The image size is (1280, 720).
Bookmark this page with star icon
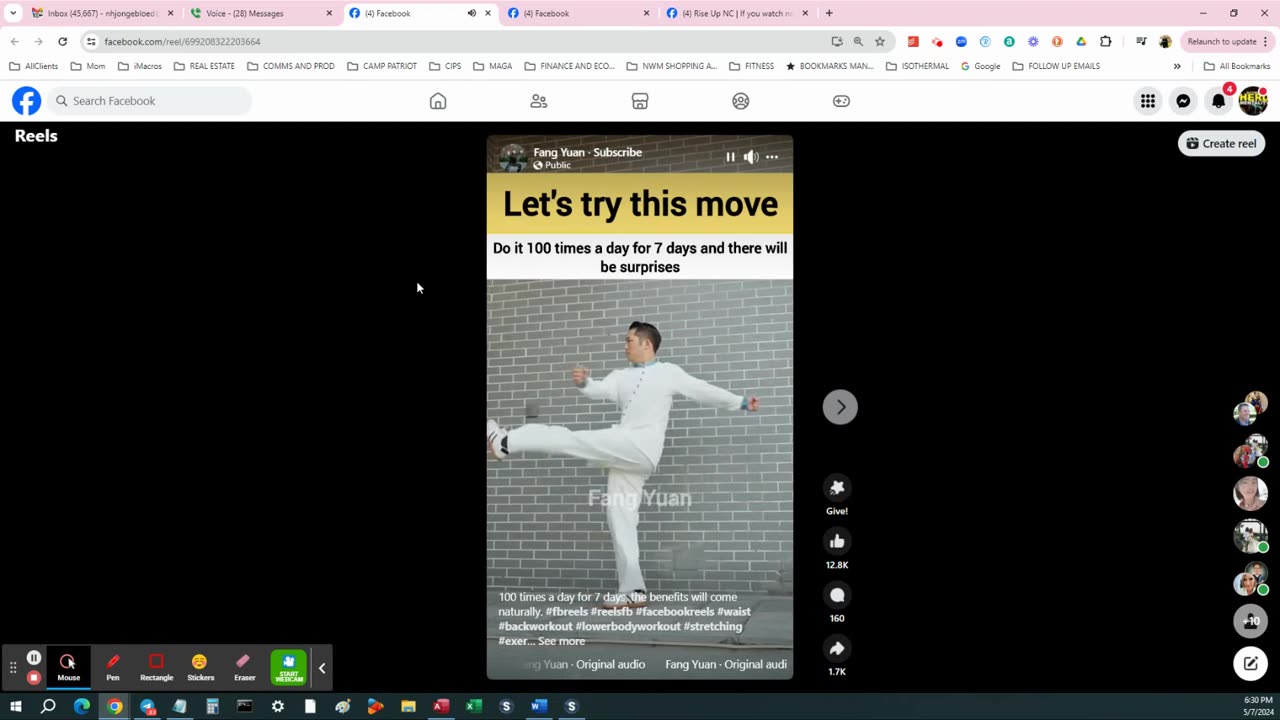coord(880,41)
